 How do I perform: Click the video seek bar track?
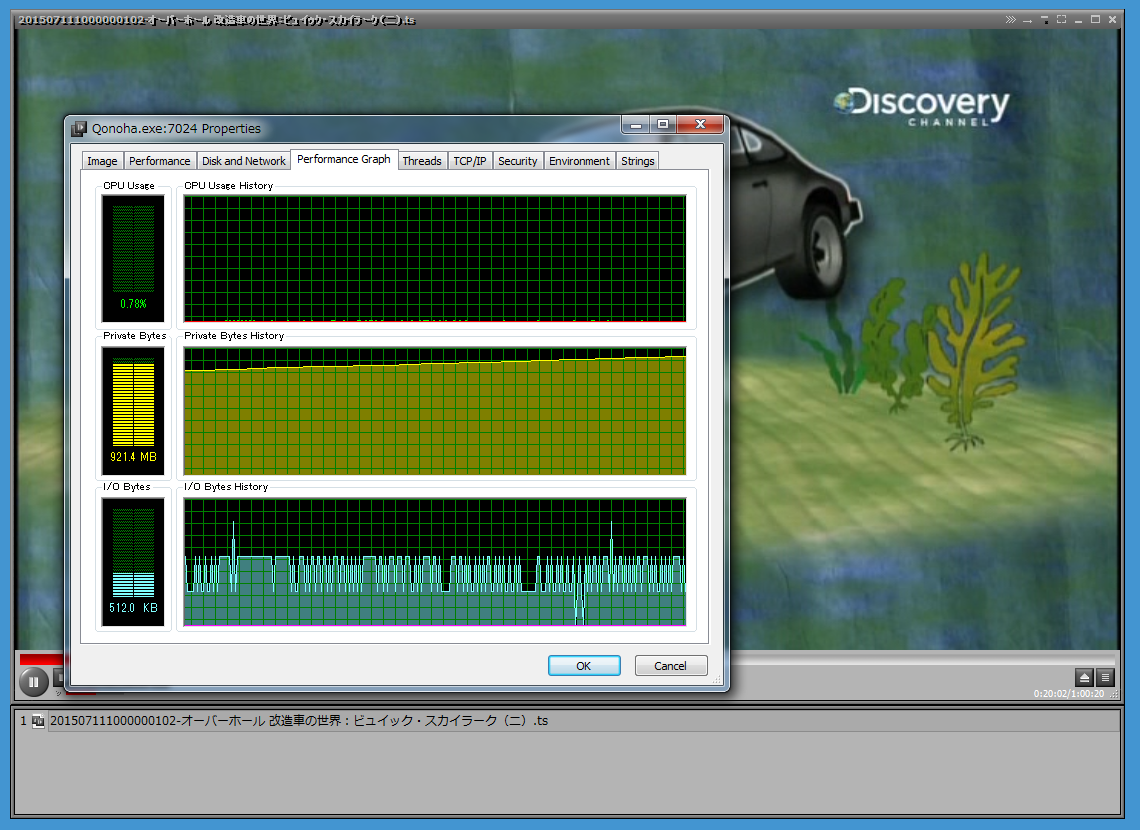900,658
